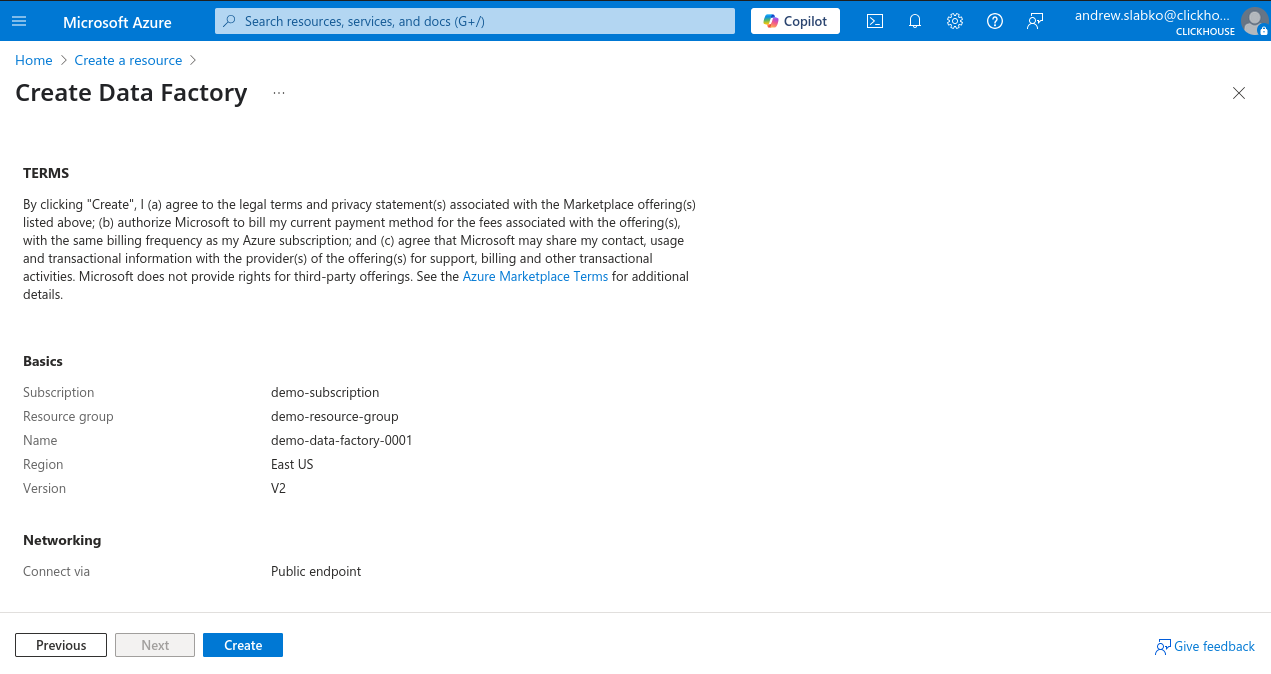Click the Give feedback link
This screenshot has width=1271, height=674.
(1204, 646)
